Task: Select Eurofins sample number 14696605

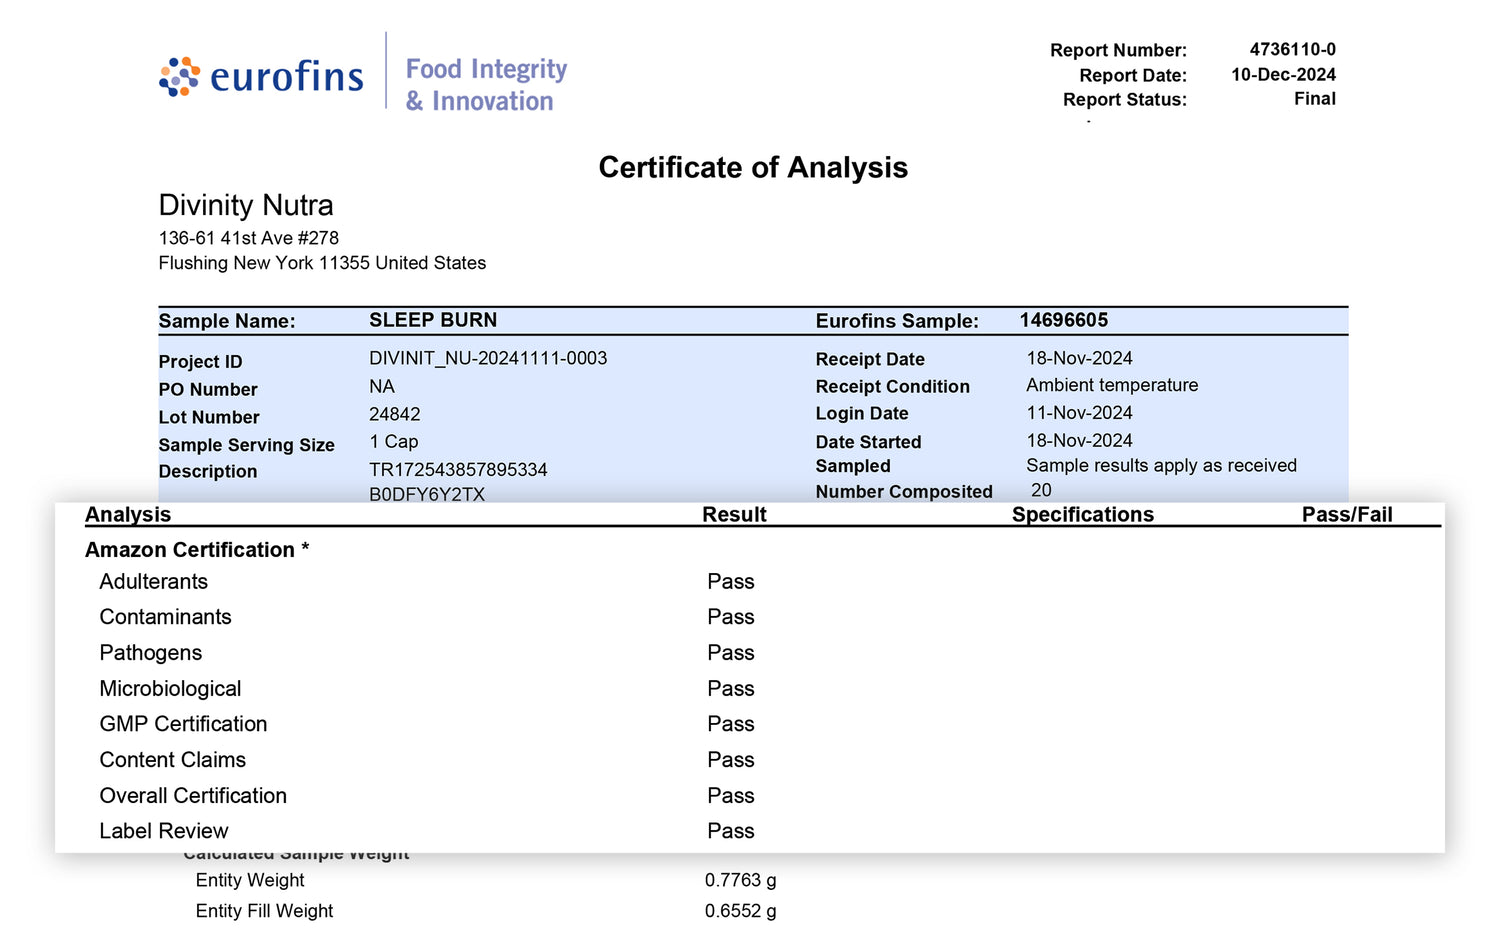Action: [1063, 320]
